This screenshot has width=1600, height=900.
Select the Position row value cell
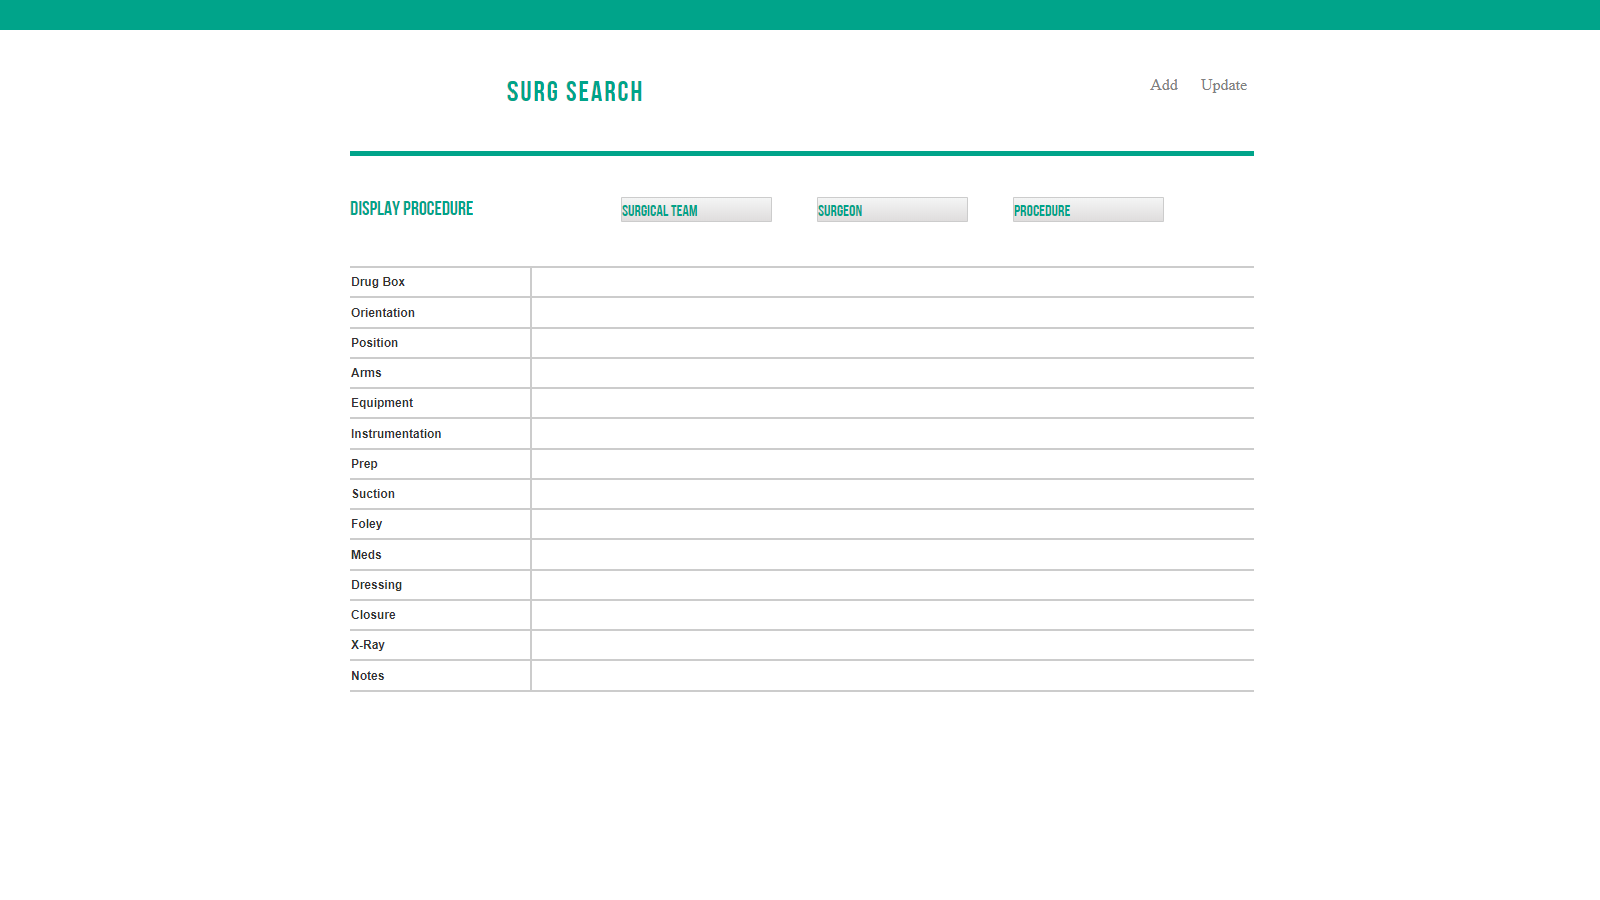[x=892, y=343]
